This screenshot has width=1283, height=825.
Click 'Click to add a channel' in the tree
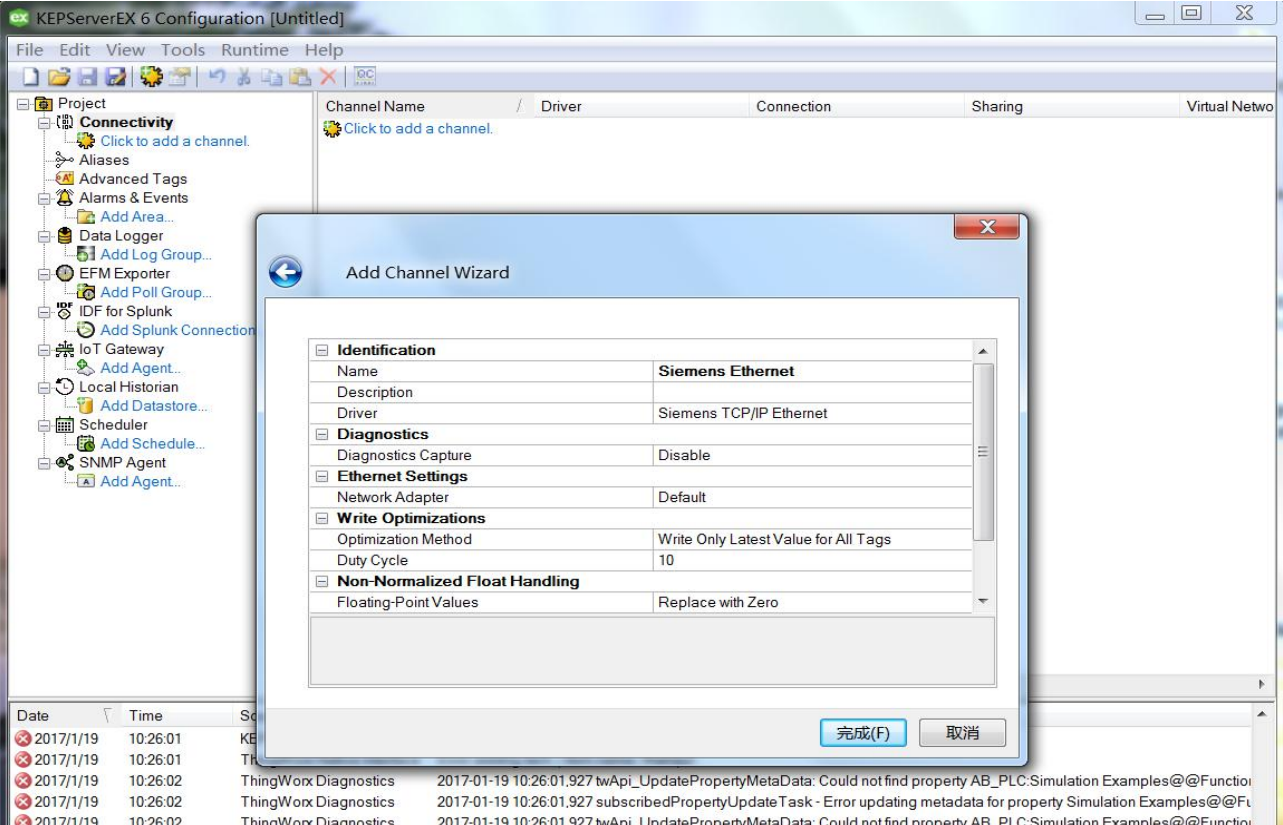[175, 141]
